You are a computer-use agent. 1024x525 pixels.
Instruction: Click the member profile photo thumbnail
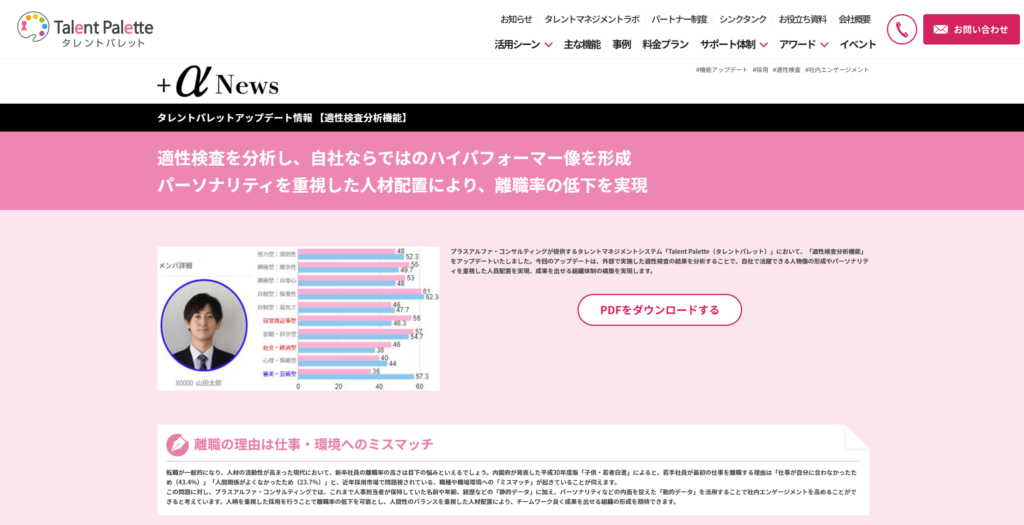[203, 326]
